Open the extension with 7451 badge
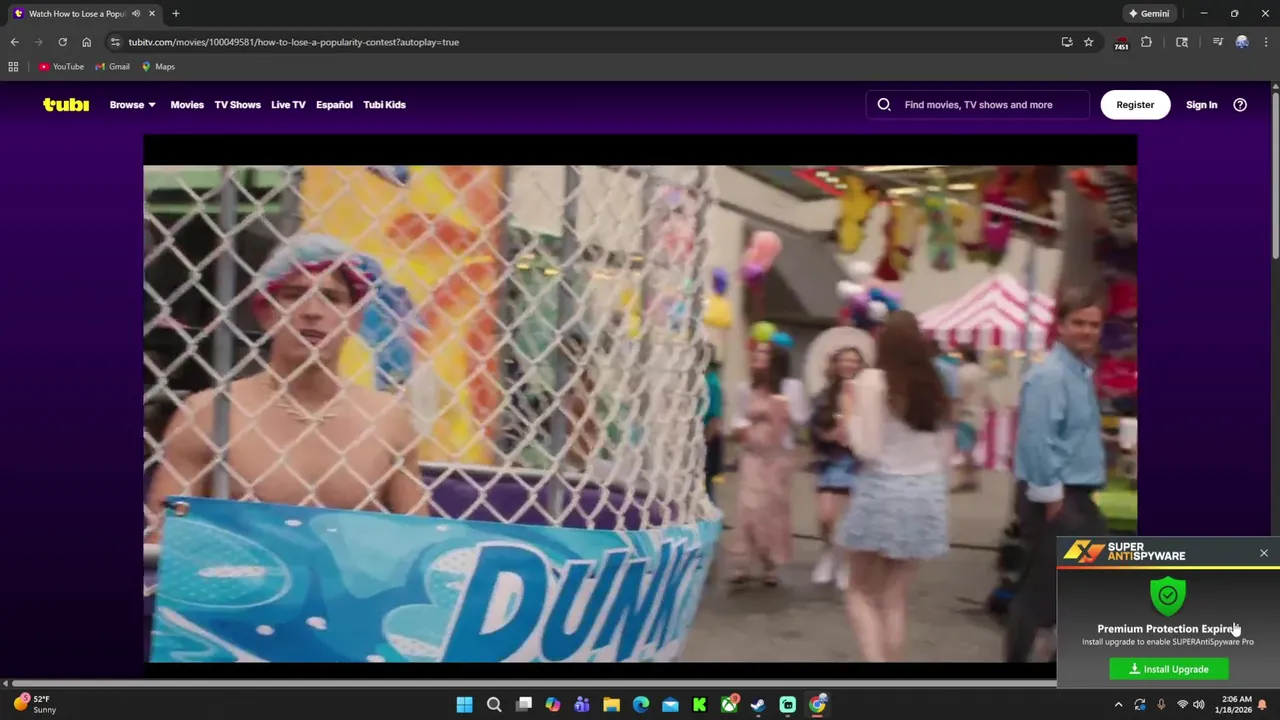Viewport: 1280px width, 720px height. click(1121, 43)
